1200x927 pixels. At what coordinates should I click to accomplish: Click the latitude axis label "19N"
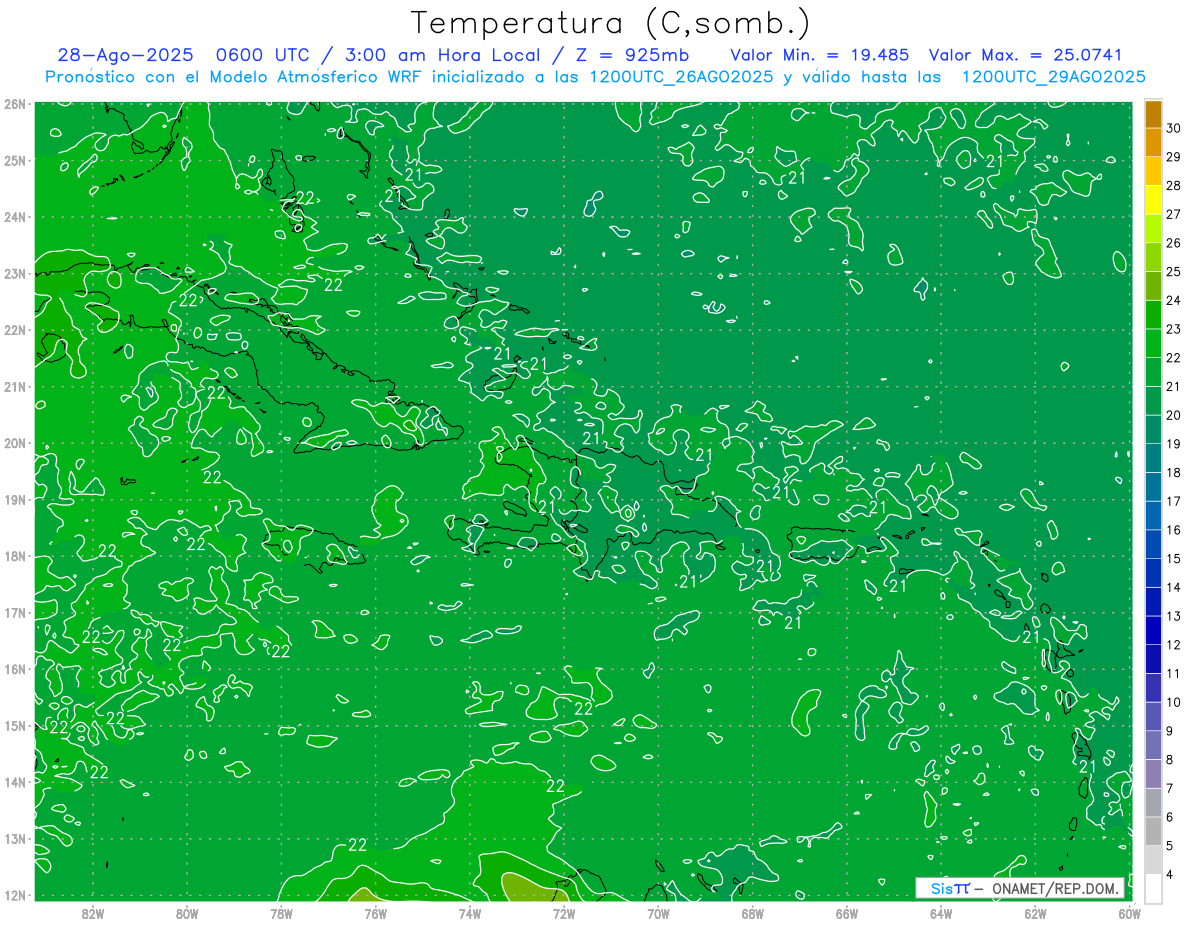pyautogui.click(x=14, y=499)
